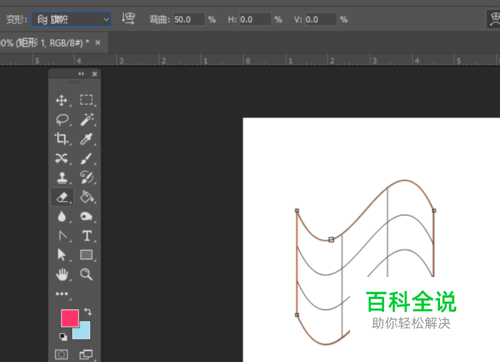Select the Horizontal Type tool
The width and height of the screenshot is (500, 362).
(x=87, y=236)
